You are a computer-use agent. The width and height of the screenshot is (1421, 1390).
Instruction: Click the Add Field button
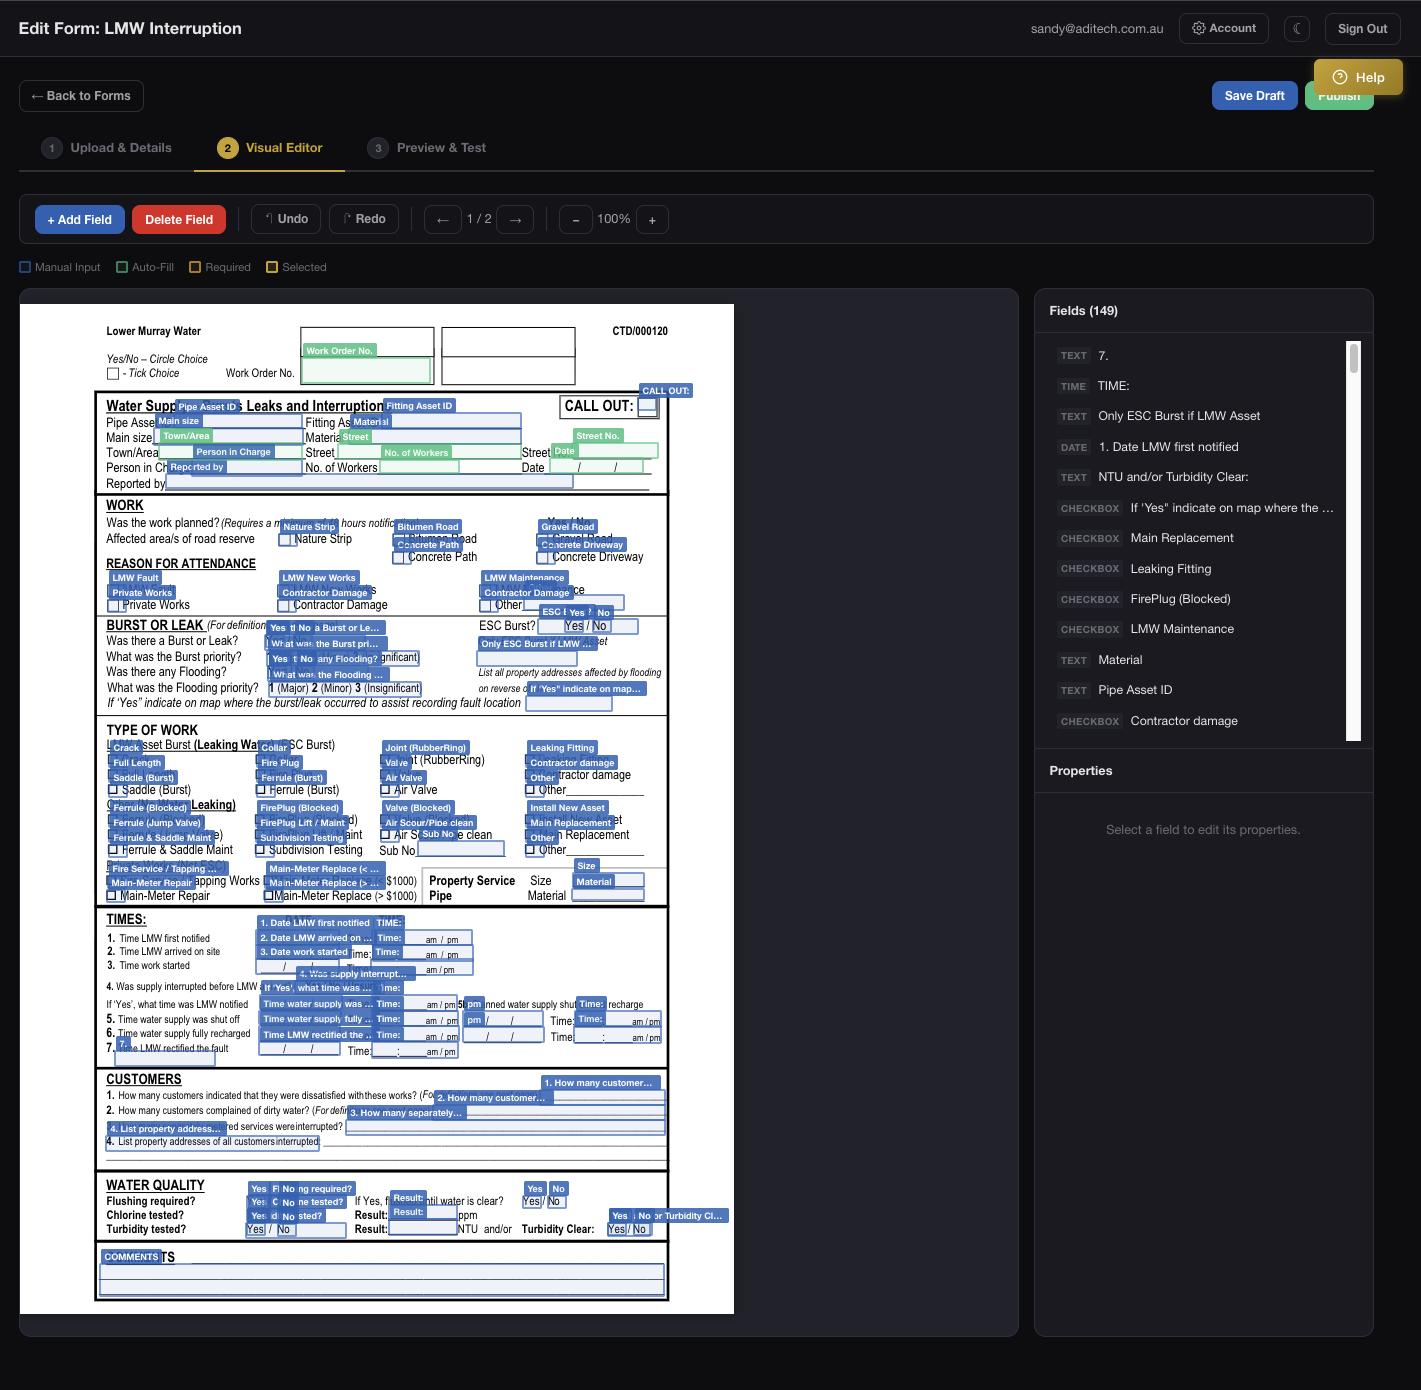point(80,220)
